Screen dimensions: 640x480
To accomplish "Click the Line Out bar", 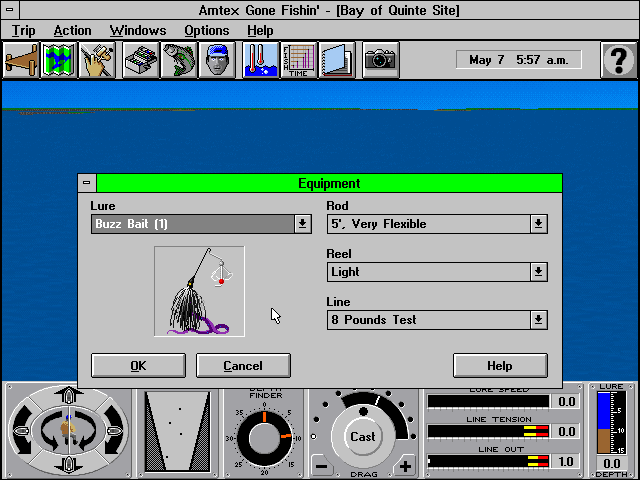I will point(488,461).
